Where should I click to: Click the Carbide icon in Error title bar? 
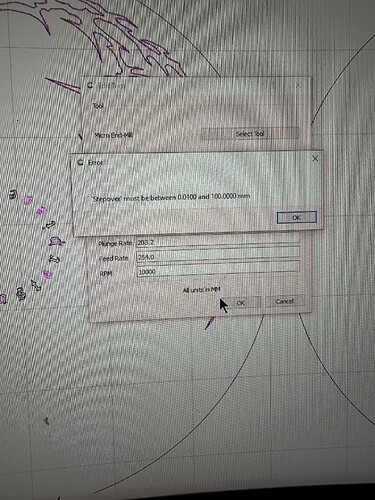coord(80,163)
